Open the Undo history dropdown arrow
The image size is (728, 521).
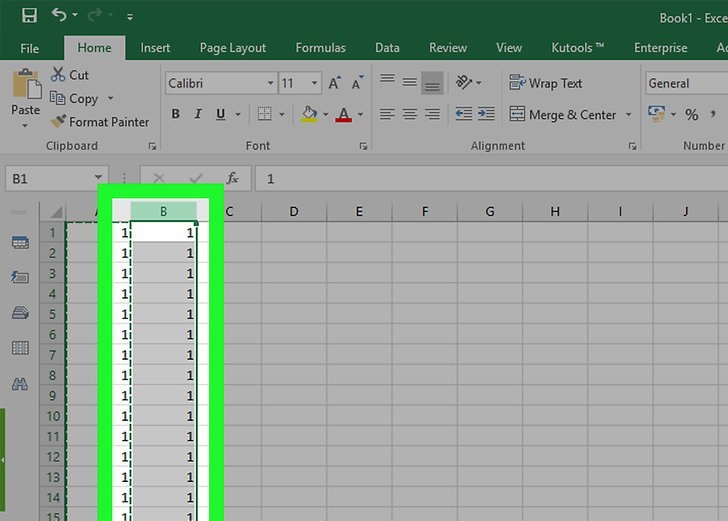coord(75,15)
